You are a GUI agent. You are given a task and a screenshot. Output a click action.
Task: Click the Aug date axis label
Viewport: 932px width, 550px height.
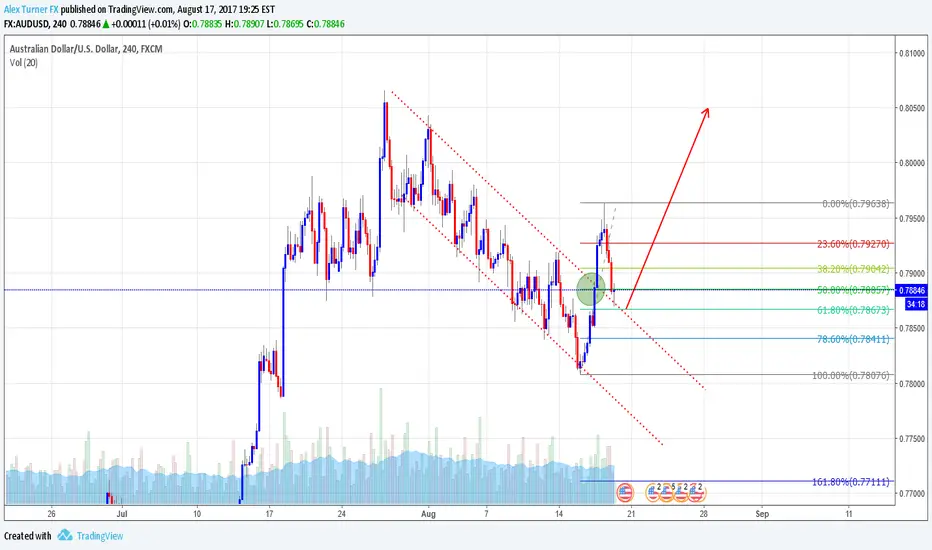[428, 514]
